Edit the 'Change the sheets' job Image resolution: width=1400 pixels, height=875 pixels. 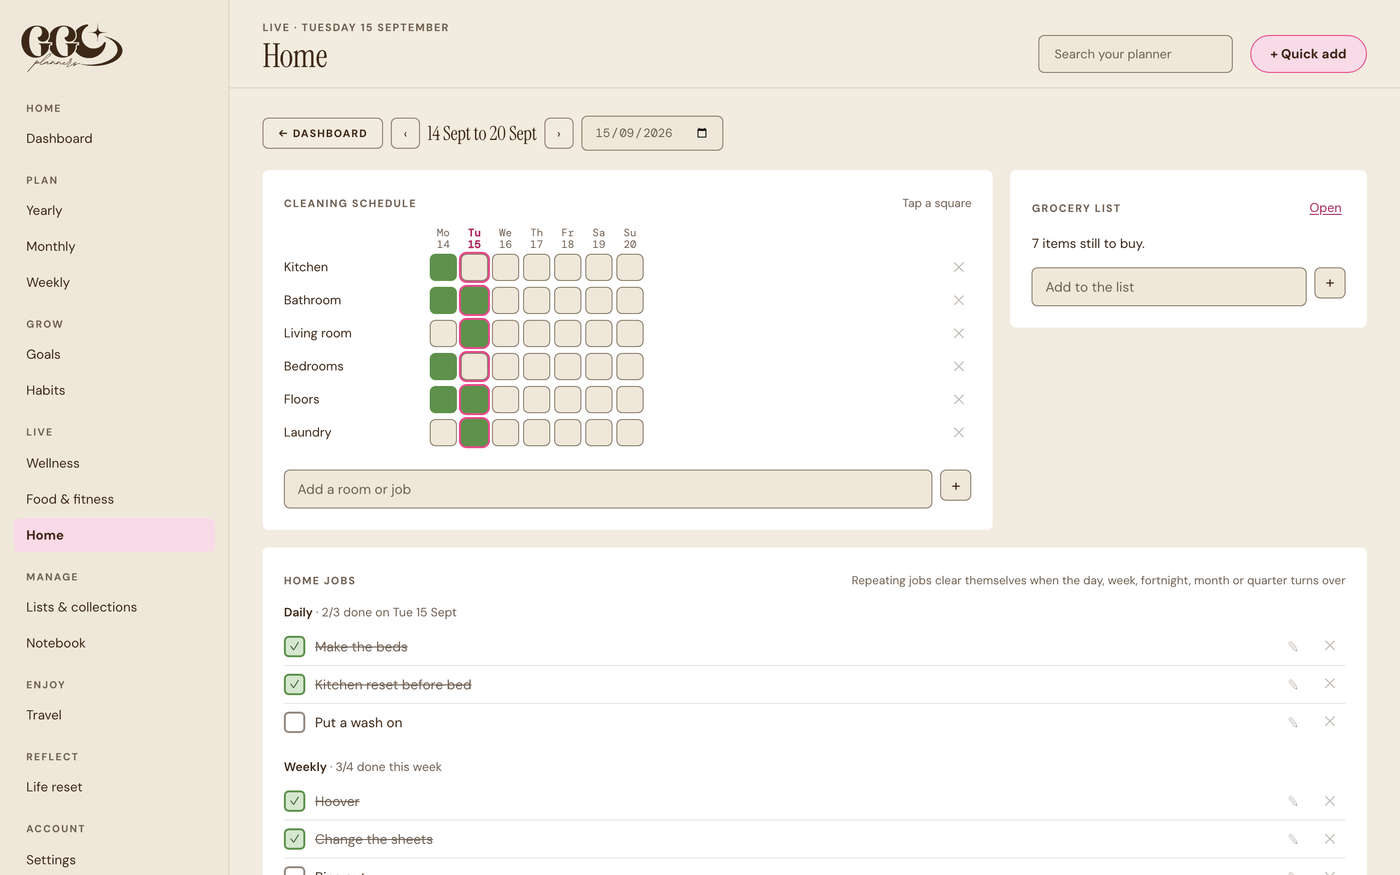[1293, 839]
